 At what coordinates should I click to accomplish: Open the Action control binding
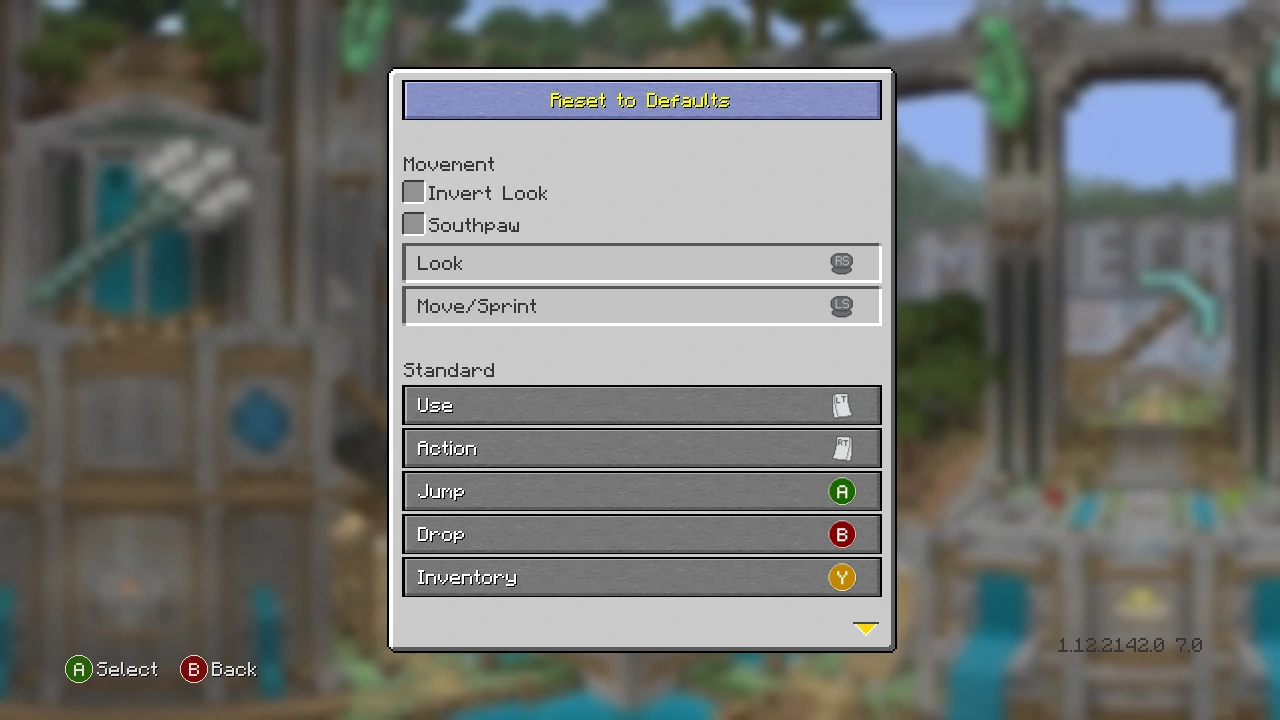[642, 448]
